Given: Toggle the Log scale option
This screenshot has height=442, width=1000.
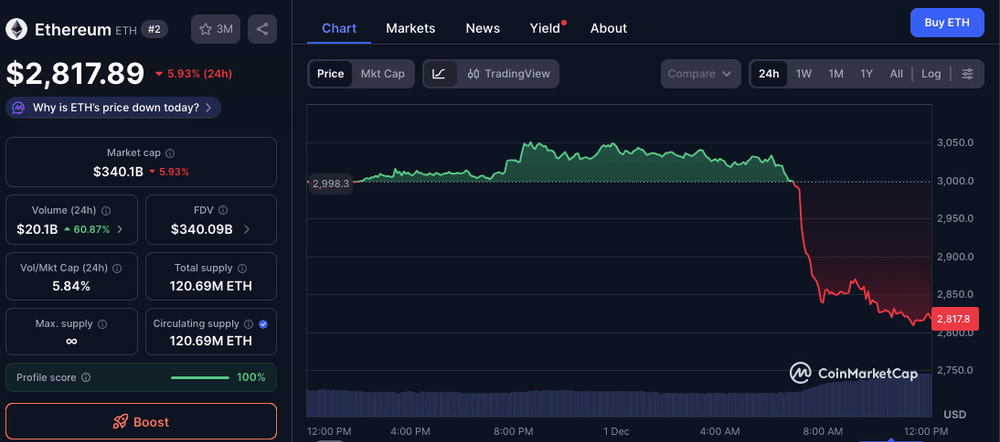Looking at the screenshot, I should pos(931,74).
